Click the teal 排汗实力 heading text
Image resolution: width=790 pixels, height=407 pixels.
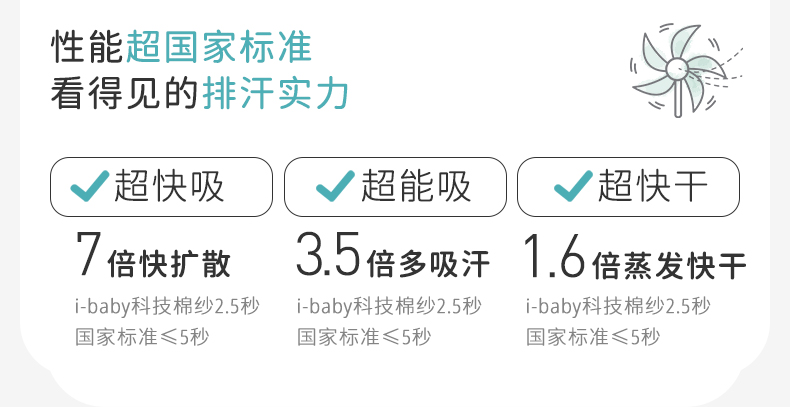(276, 93)
